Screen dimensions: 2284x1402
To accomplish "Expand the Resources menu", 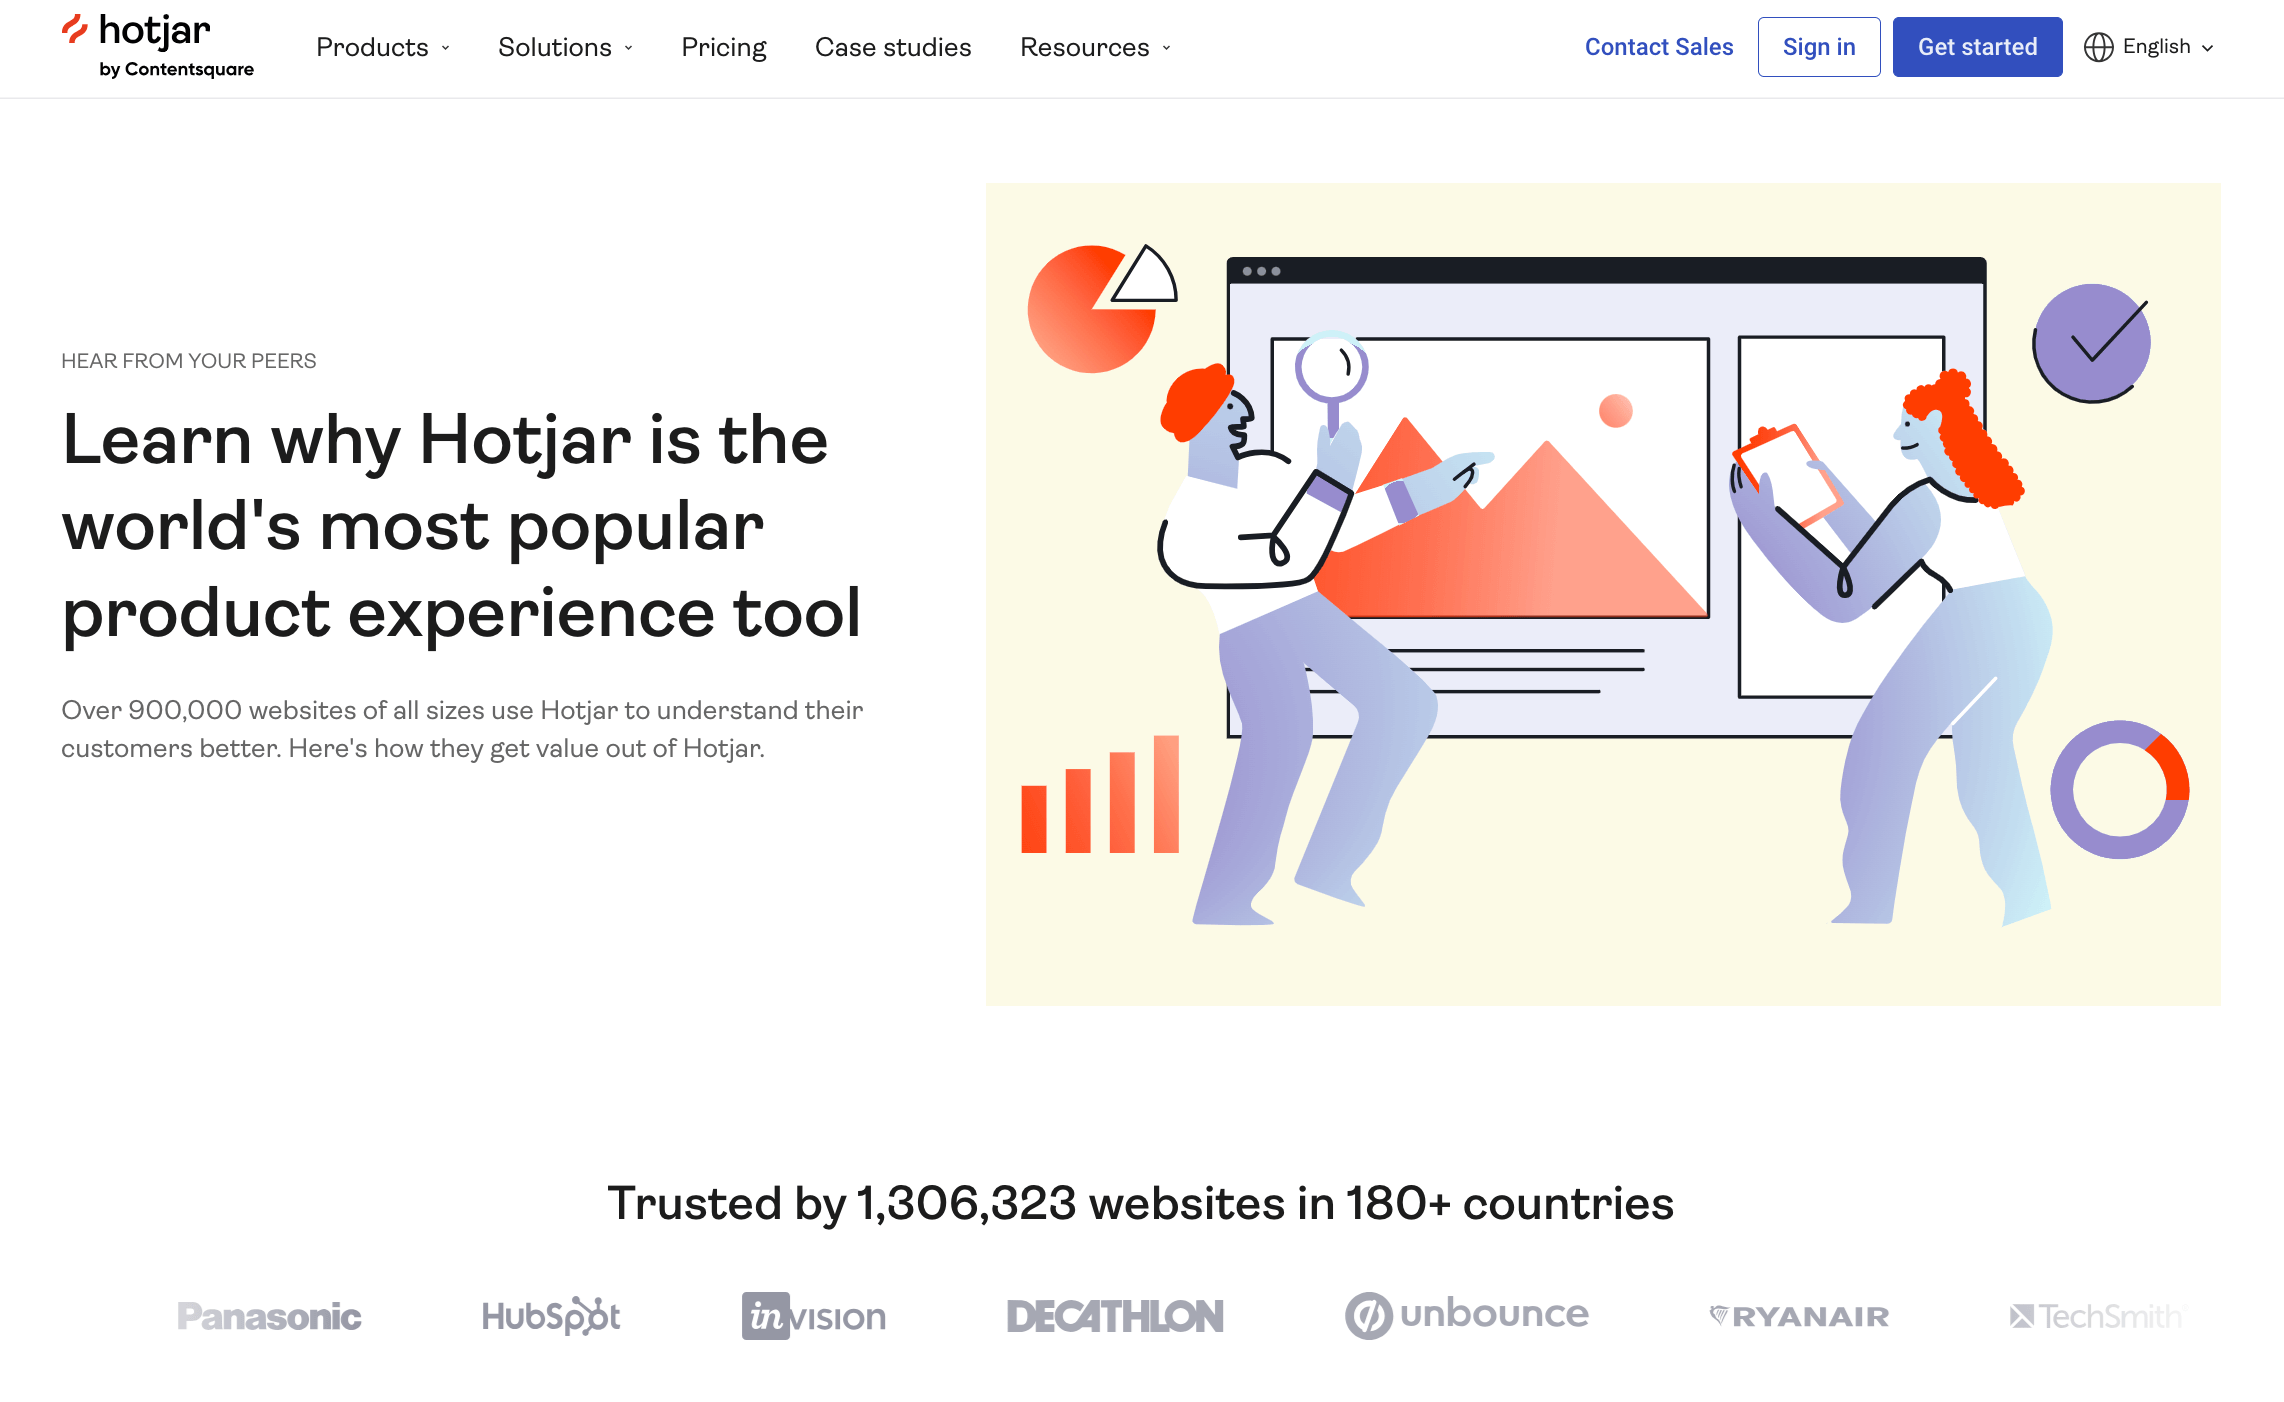I will 1094,47.
